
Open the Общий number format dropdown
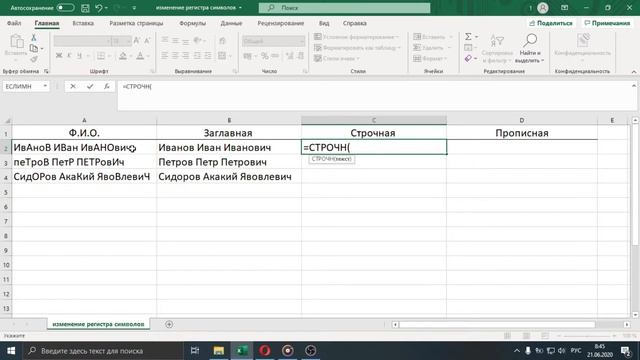(x=273, y=41)
